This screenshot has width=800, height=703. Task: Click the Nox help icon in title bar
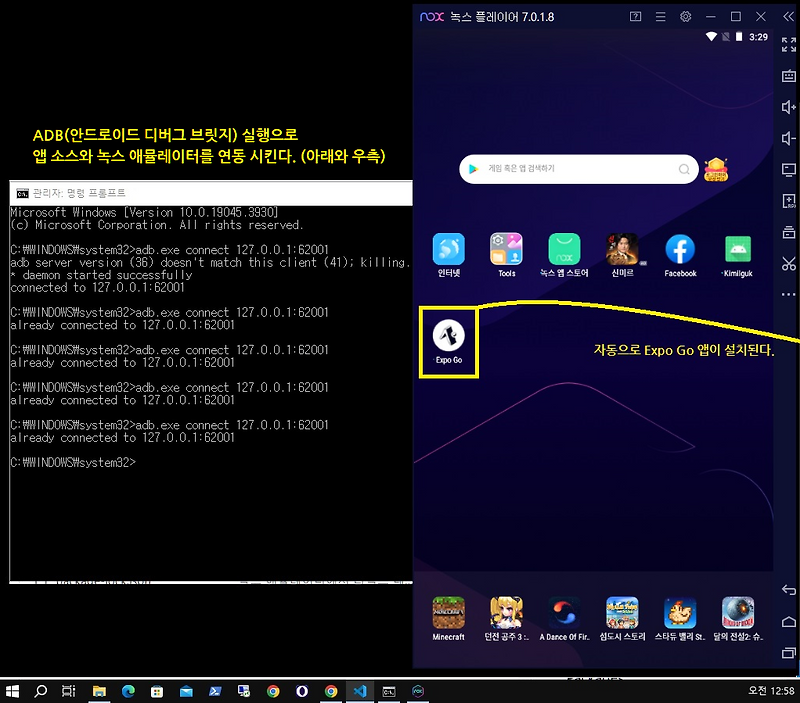click(x=635, y=16)
